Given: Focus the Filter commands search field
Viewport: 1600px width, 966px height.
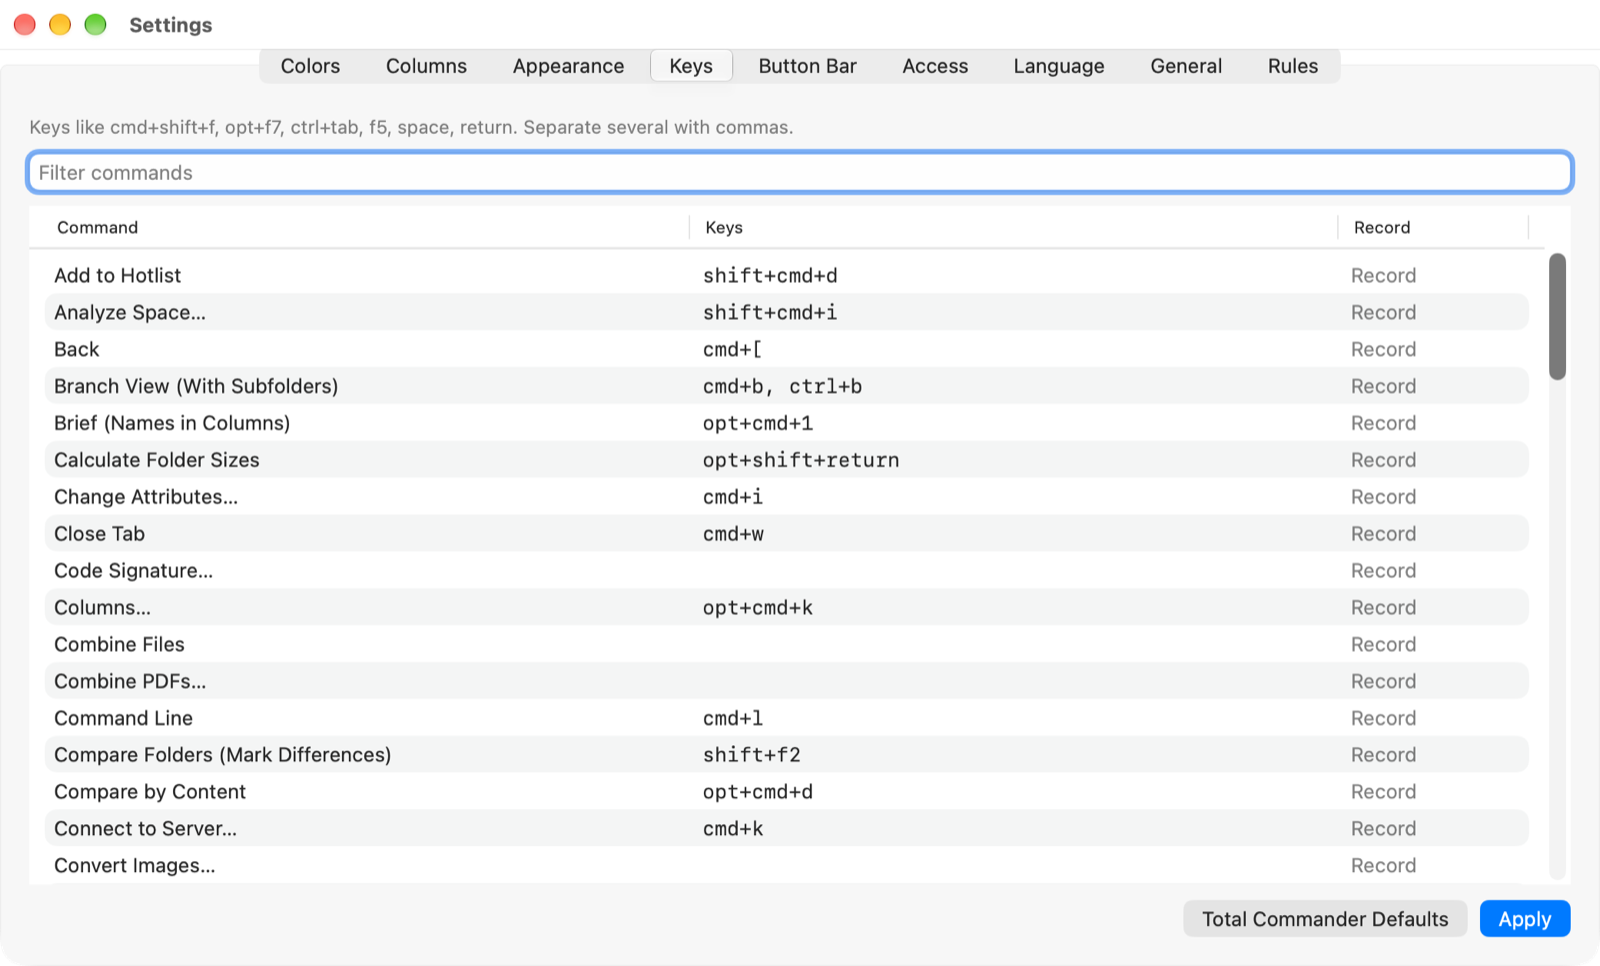Looking at the screenshot, I should [x=800, y=172].
